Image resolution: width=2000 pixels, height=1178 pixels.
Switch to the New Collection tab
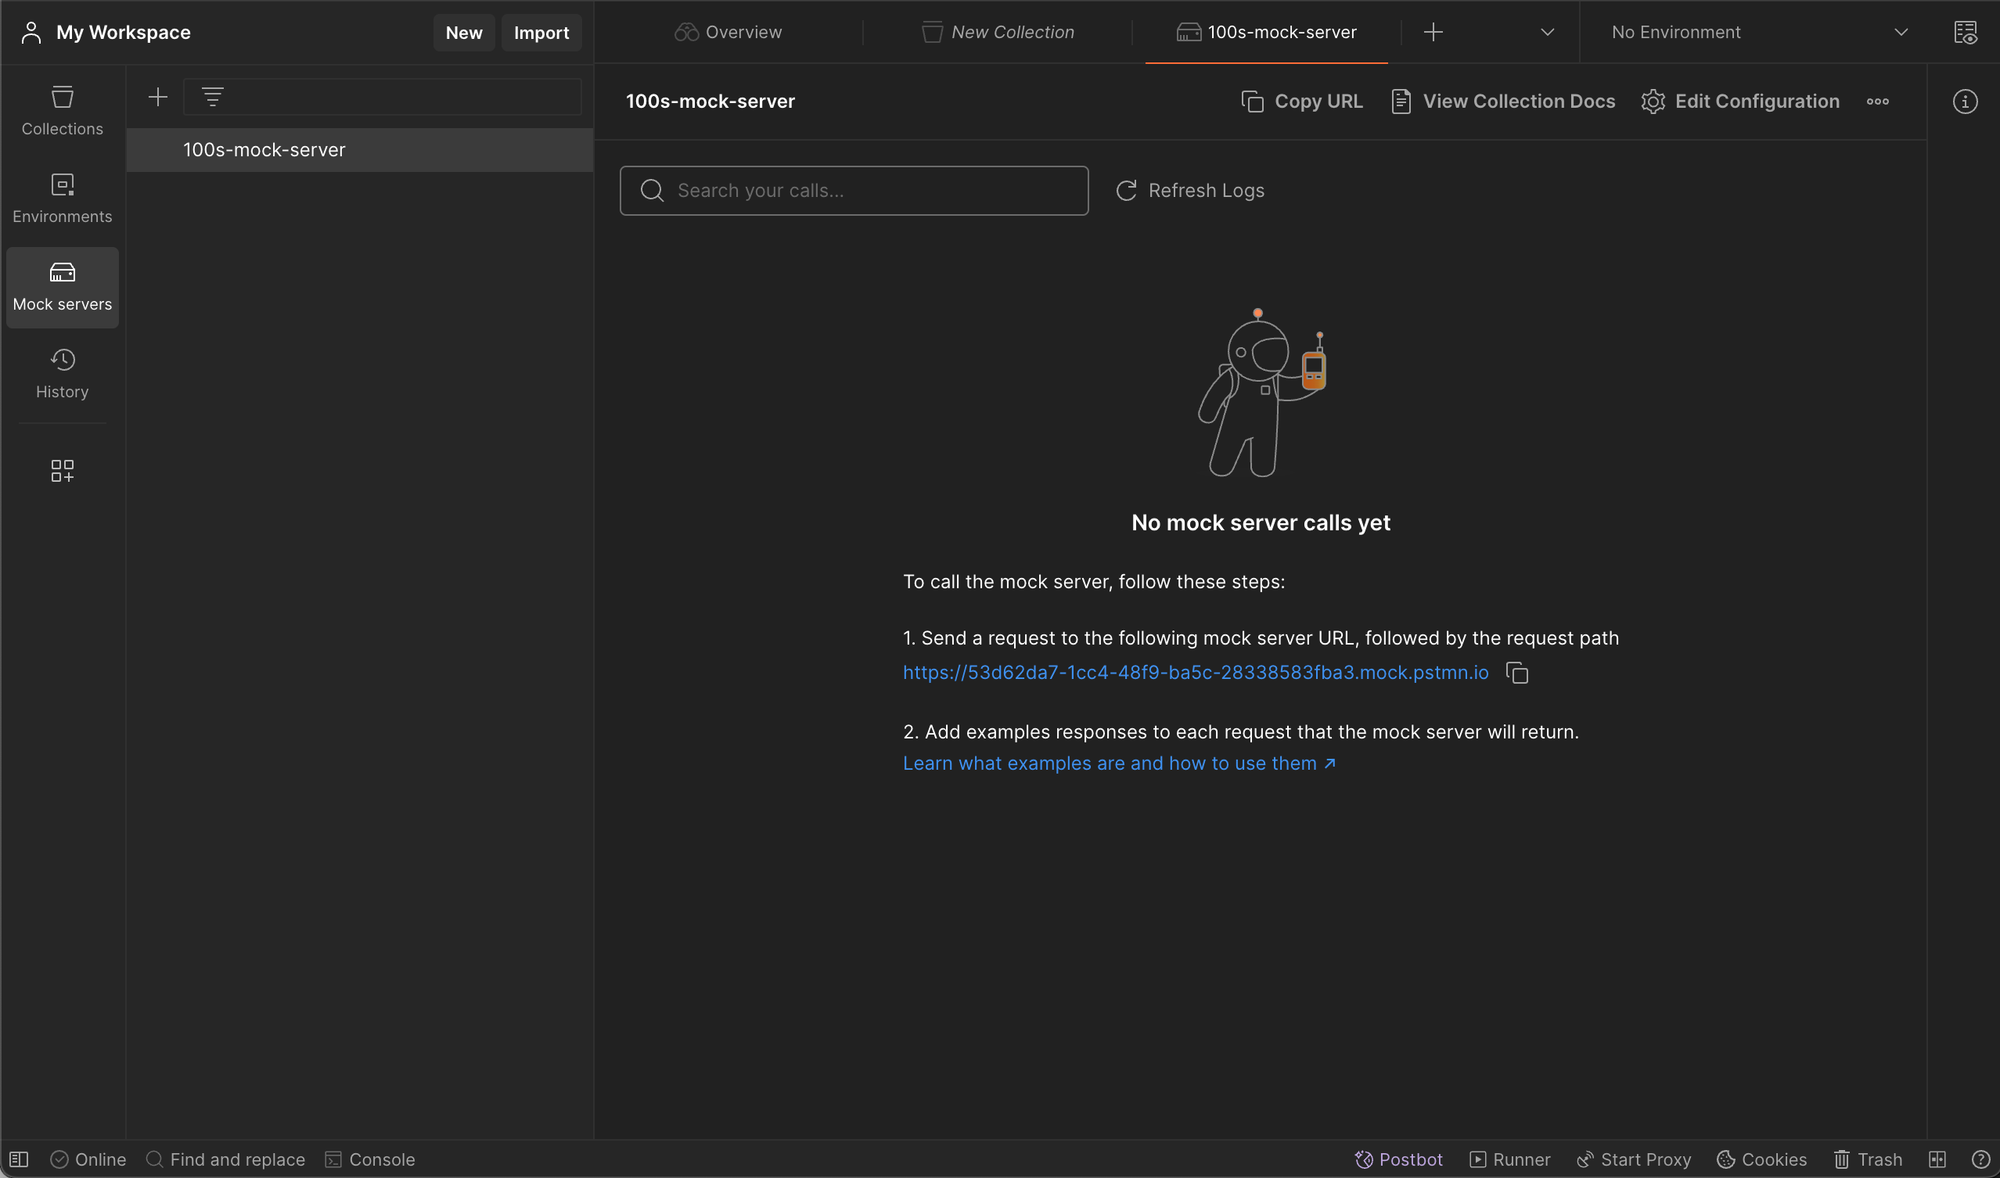[x=997, y=32]
